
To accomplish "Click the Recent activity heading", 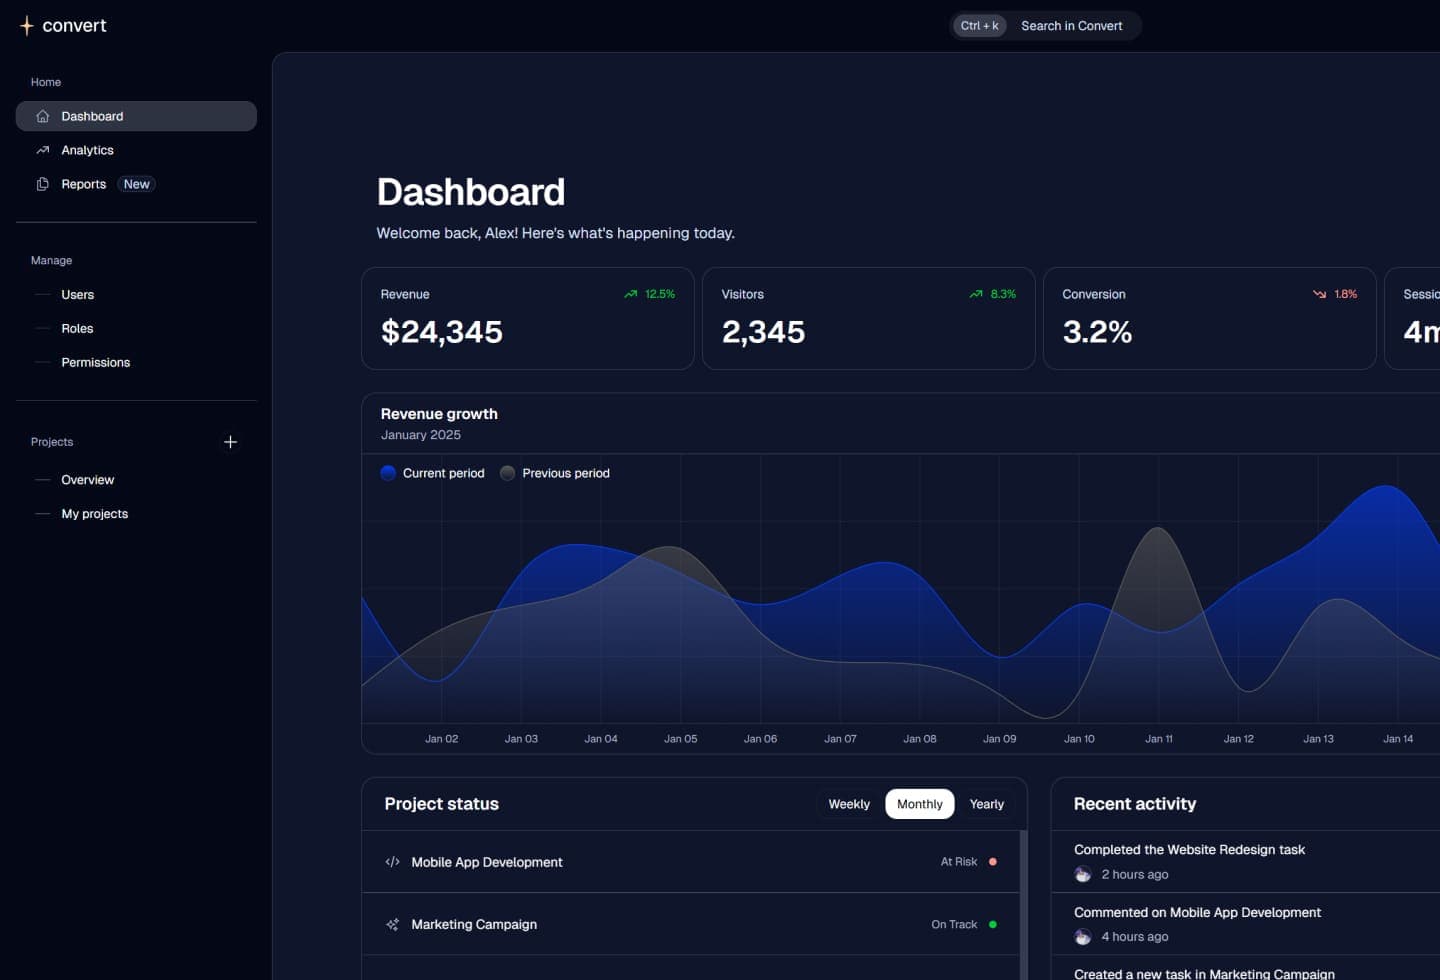I will coord(1135,804).
